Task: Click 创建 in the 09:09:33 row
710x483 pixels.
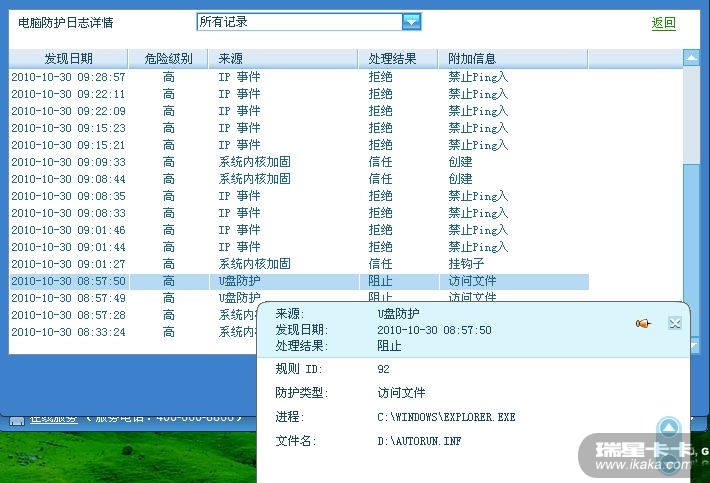Action: (460, 162)
